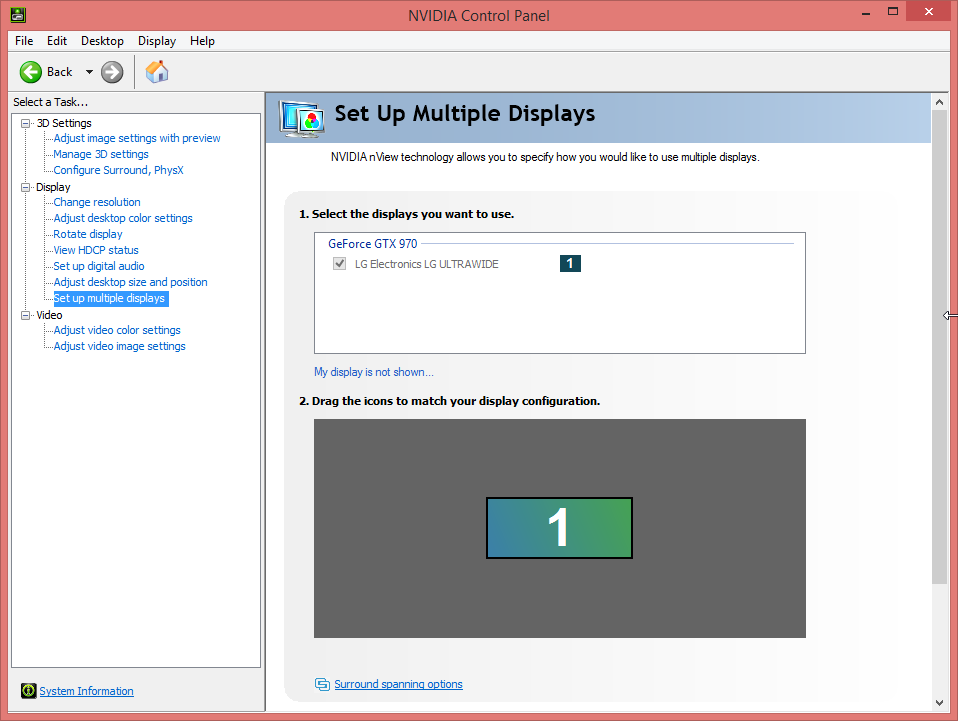Viewport: 958px width, 721px height.
Task: Click the Display category label in tree
Action: coord(53,187)
